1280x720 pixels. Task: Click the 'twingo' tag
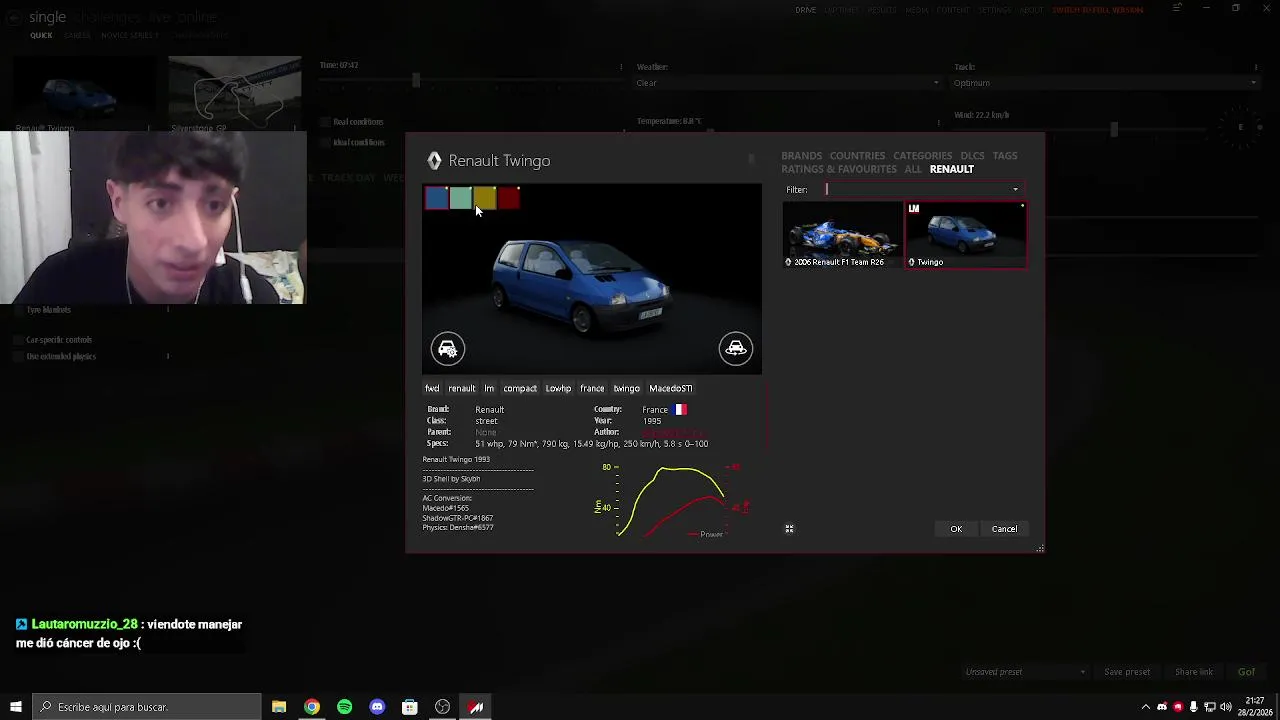[x=626, y=388]
